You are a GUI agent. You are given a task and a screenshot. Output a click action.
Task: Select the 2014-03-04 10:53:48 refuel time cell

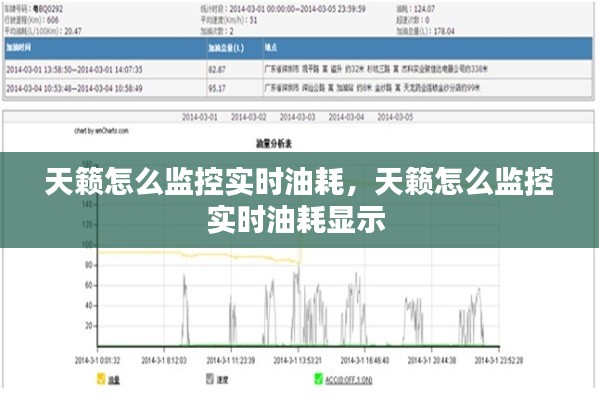[74, 89]
